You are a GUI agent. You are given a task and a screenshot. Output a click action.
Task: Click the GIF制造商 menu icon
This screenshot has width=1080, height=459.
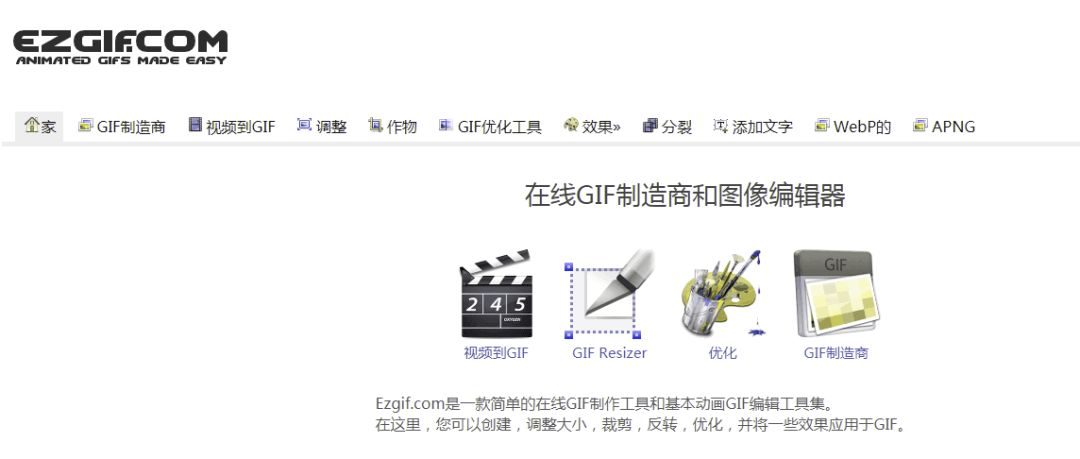(x=85, y=125)
